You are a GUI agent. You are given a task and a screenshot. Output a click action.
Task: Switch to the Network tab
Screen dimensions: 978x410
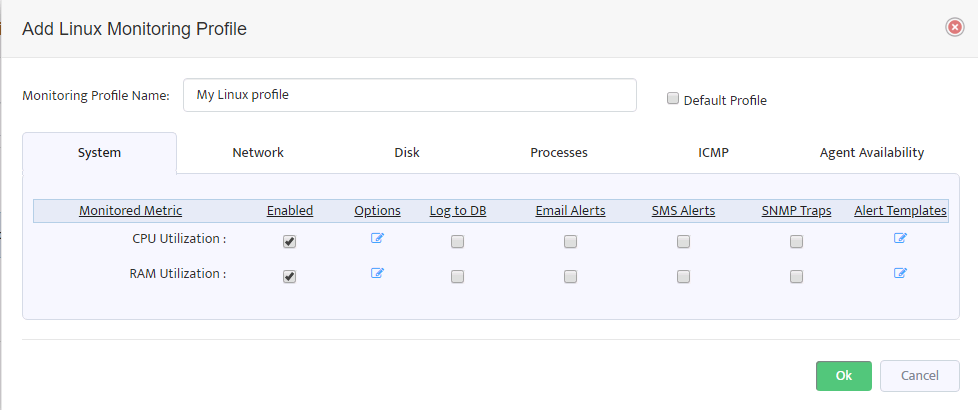coord(258,153)
